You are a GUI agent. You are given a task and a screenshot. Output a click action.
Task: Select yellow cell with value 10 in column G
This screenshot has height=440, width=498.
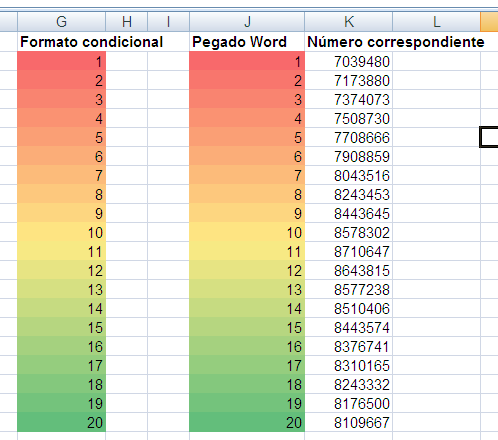point(61,232)
